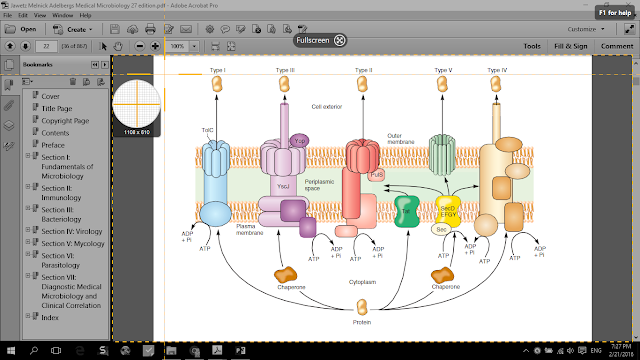Open the zoom percentage dropdown arrow
This screenshot has height=360, width=640.
pyautogui.click(x=194, y=46)
